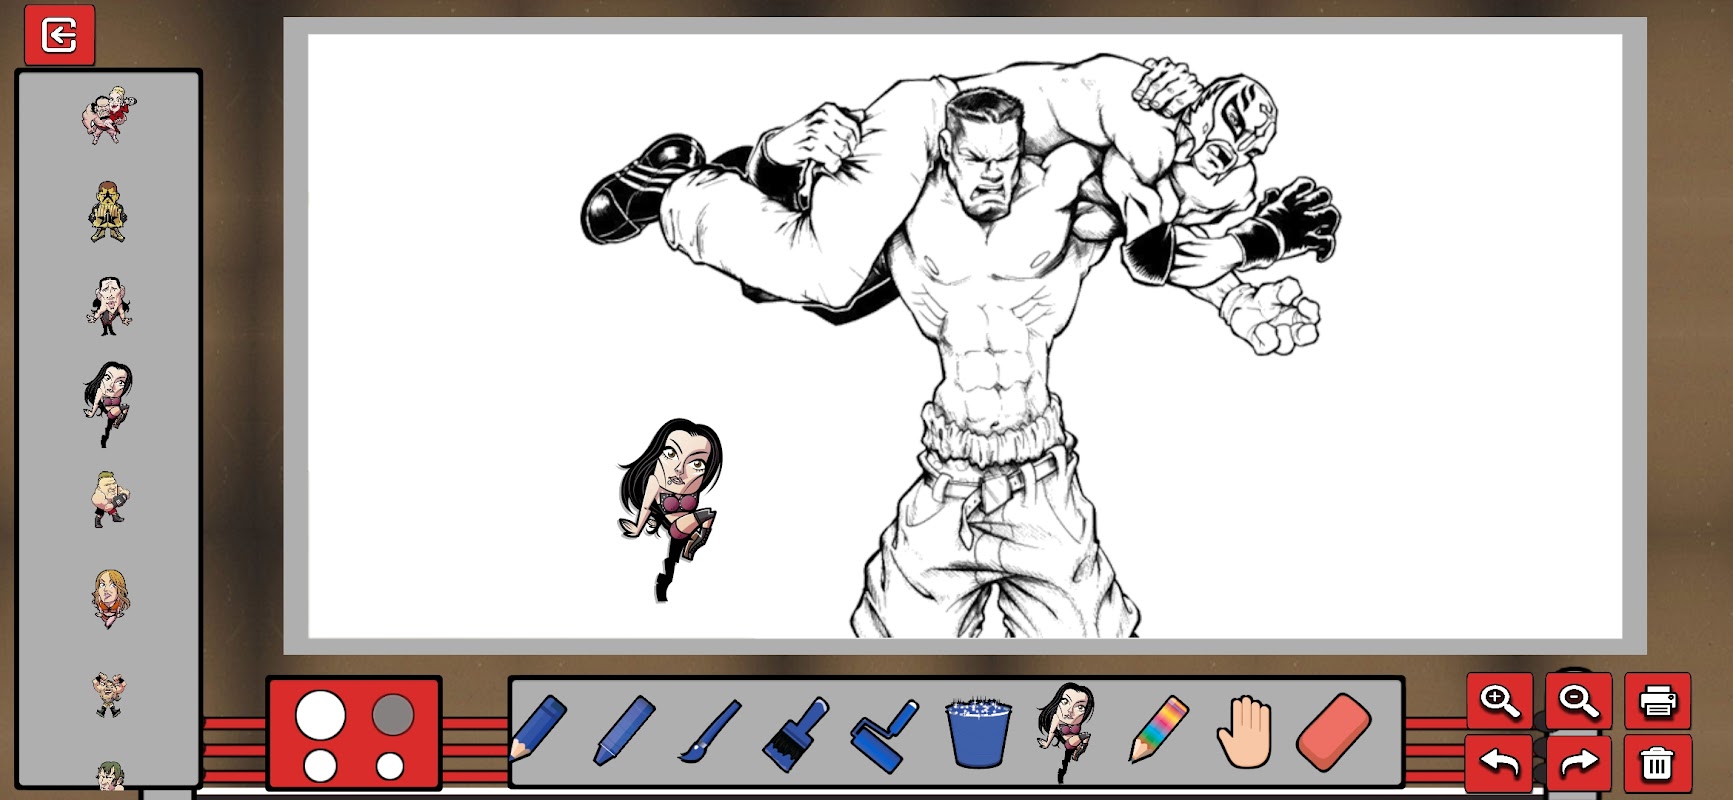Pick the wrestler in gold robe sticker
1733x800 pixels.
[x=108, y=211]
